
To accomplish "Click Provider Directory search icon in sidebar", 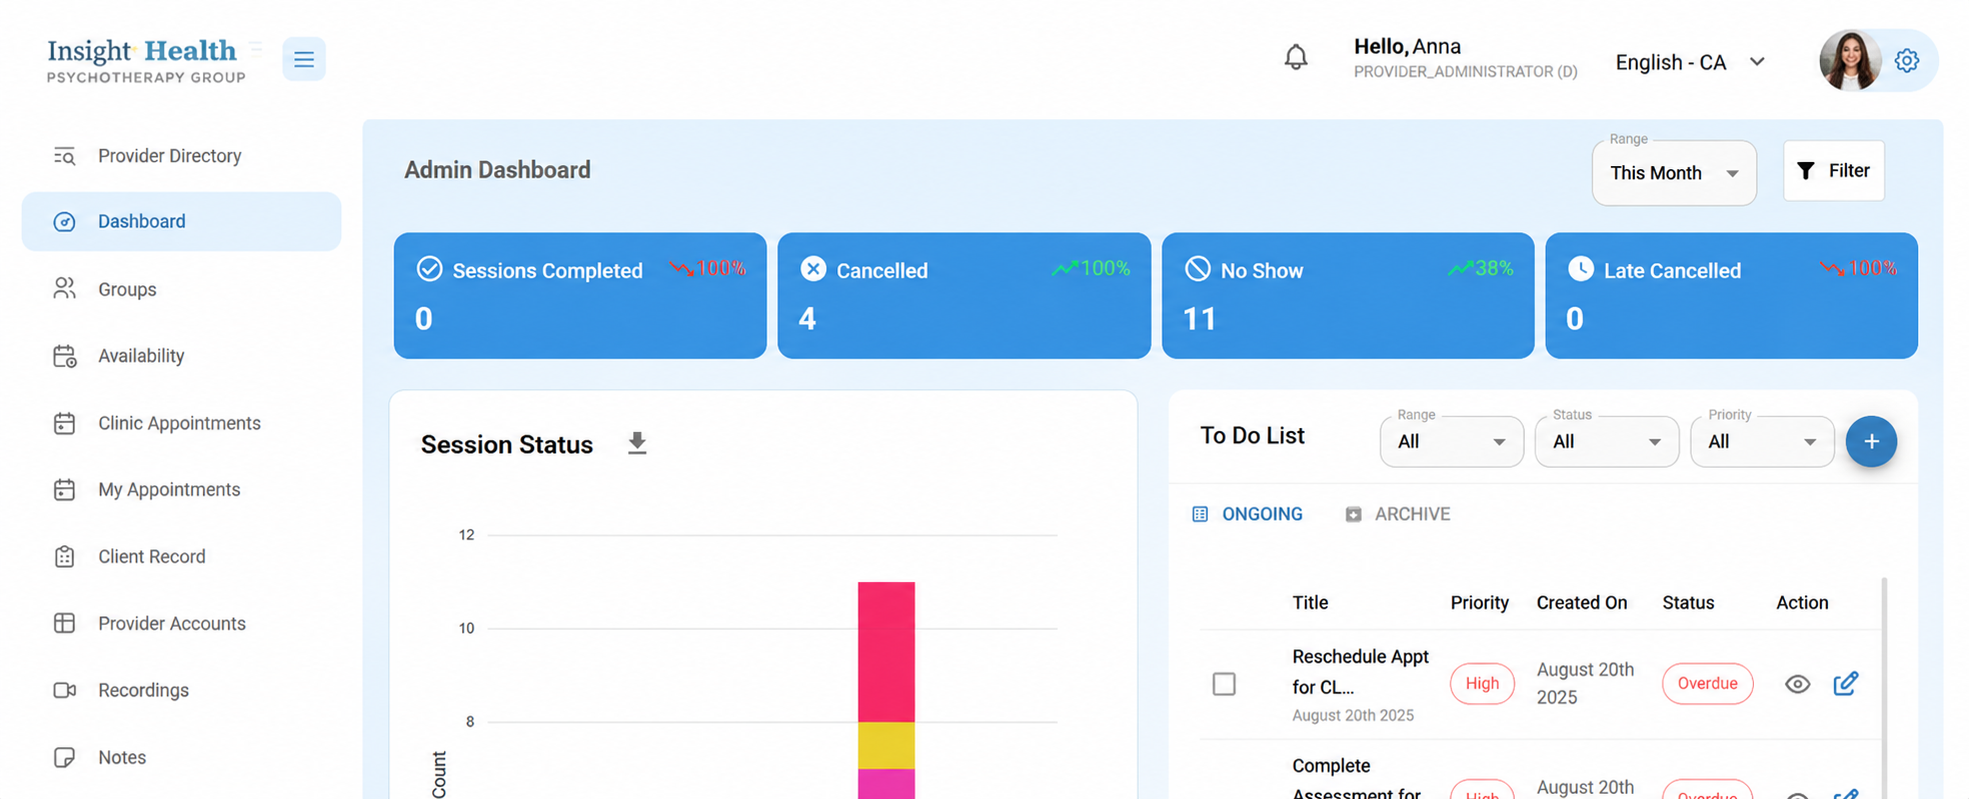I will 64,156.
